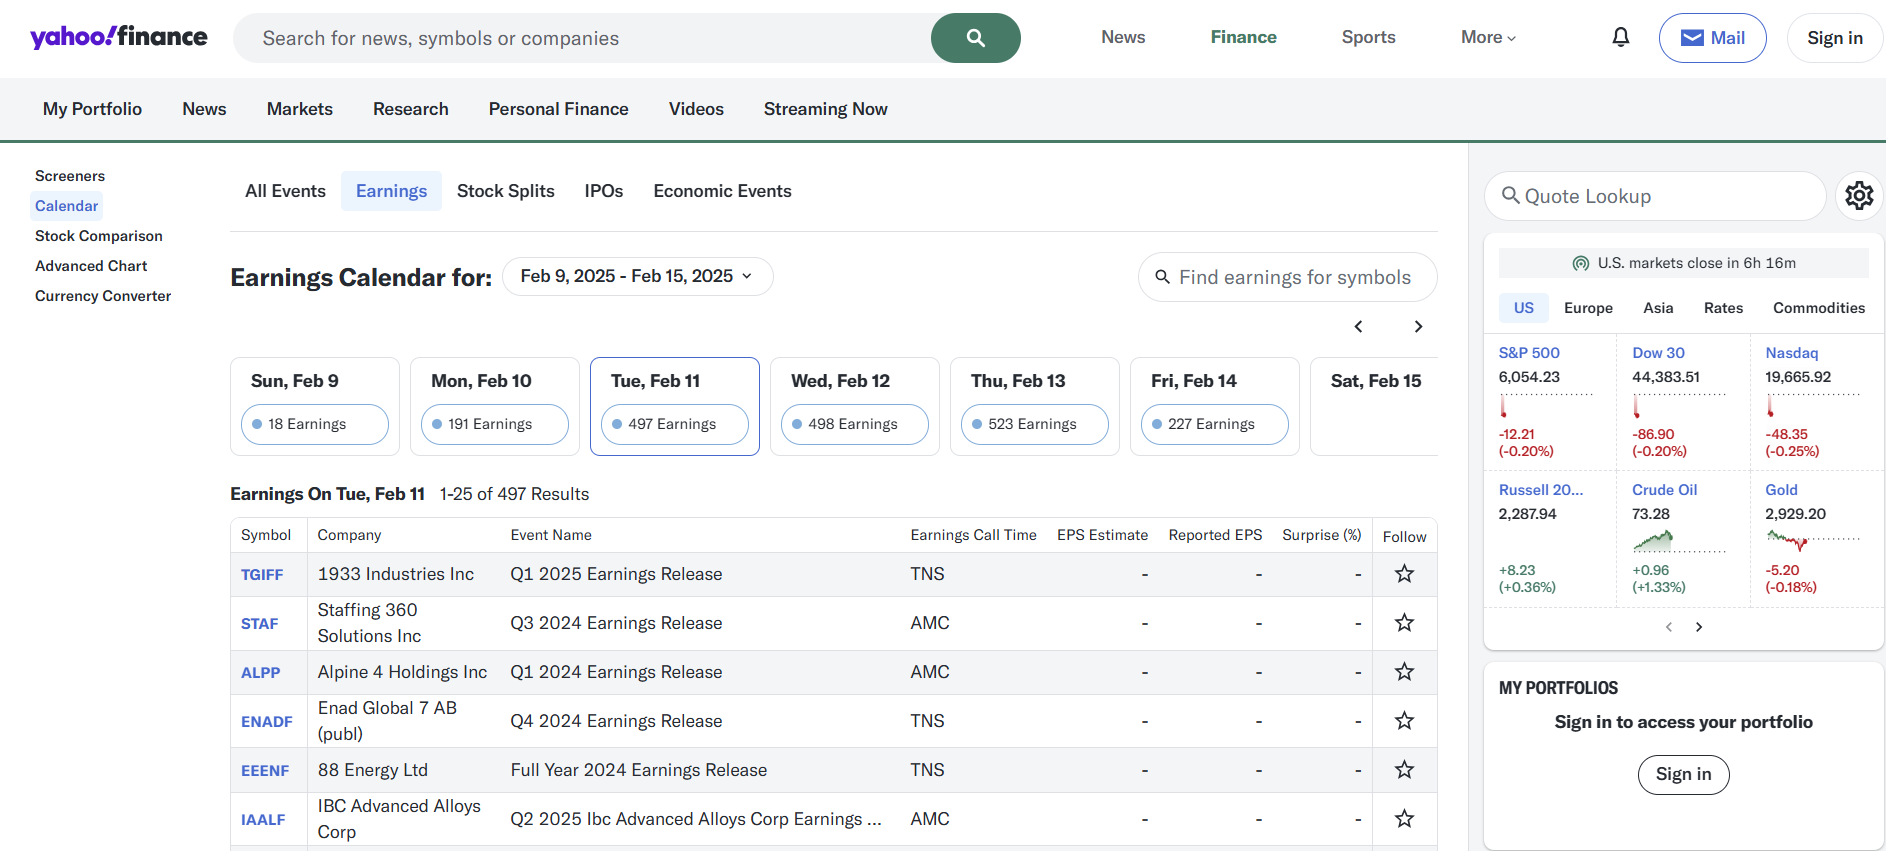The height and width of the screenshot is (851, 1886).
Task: Open My Portfolio in navigation
Action: click(92, 109)
